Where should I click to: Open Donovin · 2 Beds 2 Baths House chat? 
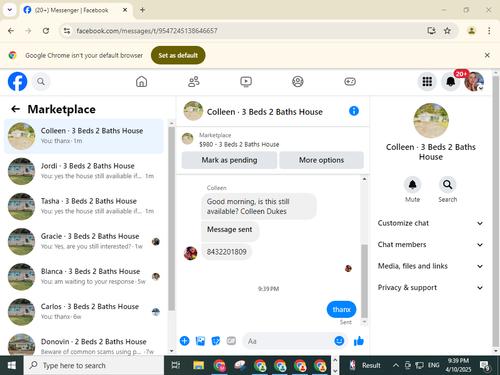tap(84, 344)
